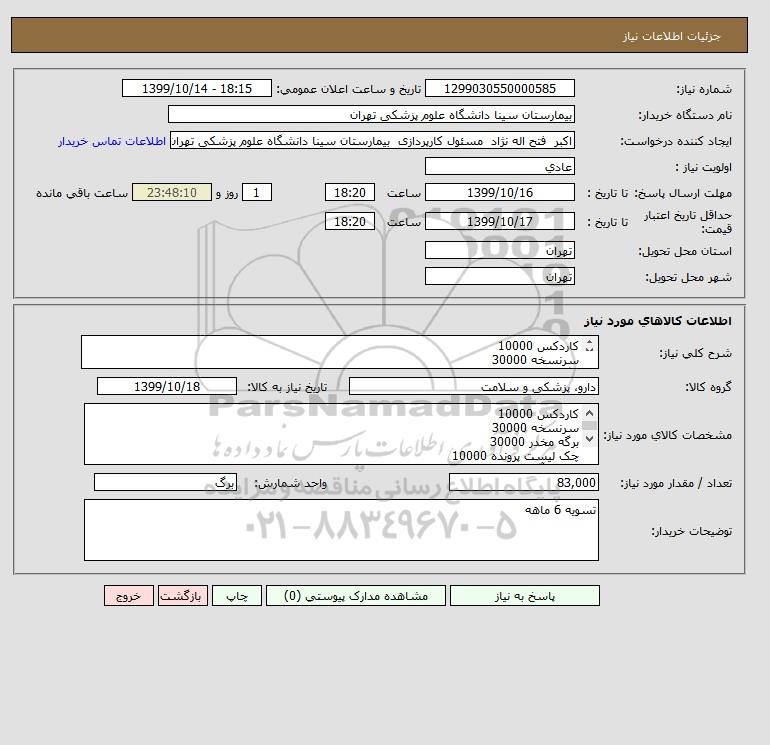Select line چک لیست پرونده 10000
The height and width of the screenshot is (745, 770).
tap(515, 456)
